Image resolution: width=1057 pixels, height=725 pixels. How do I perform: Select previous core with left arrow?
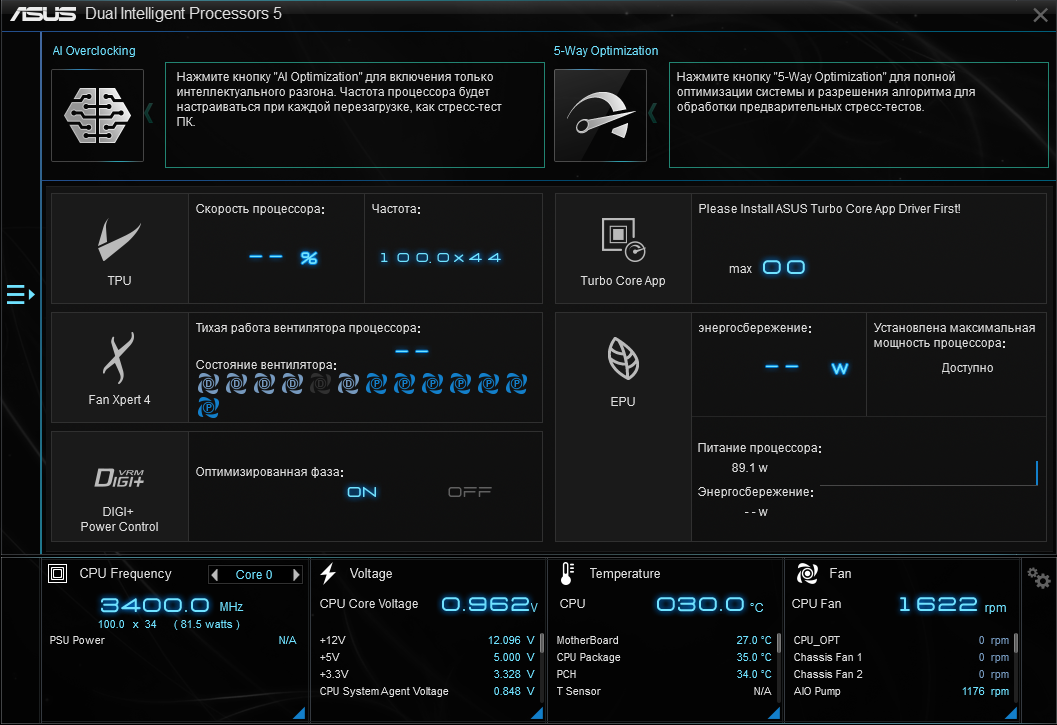click(215, 575)
